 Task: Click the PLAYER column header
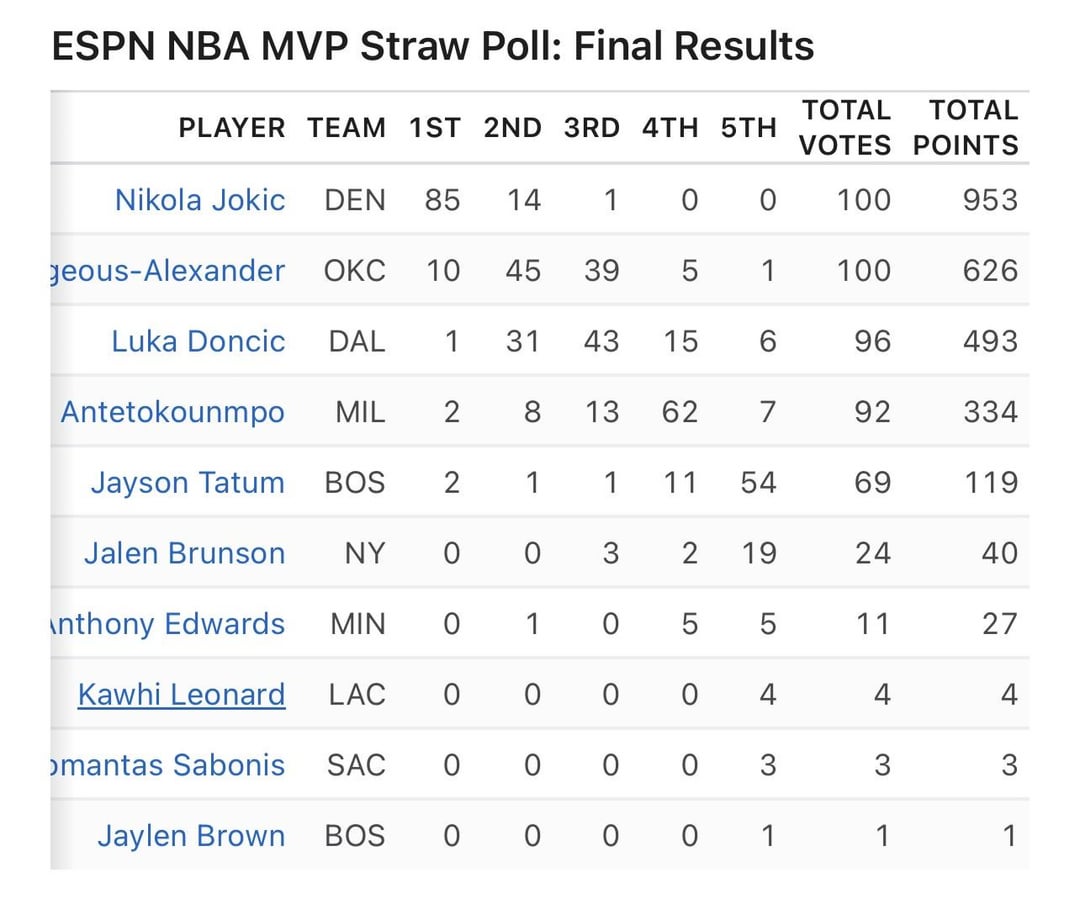coord(232,128)
